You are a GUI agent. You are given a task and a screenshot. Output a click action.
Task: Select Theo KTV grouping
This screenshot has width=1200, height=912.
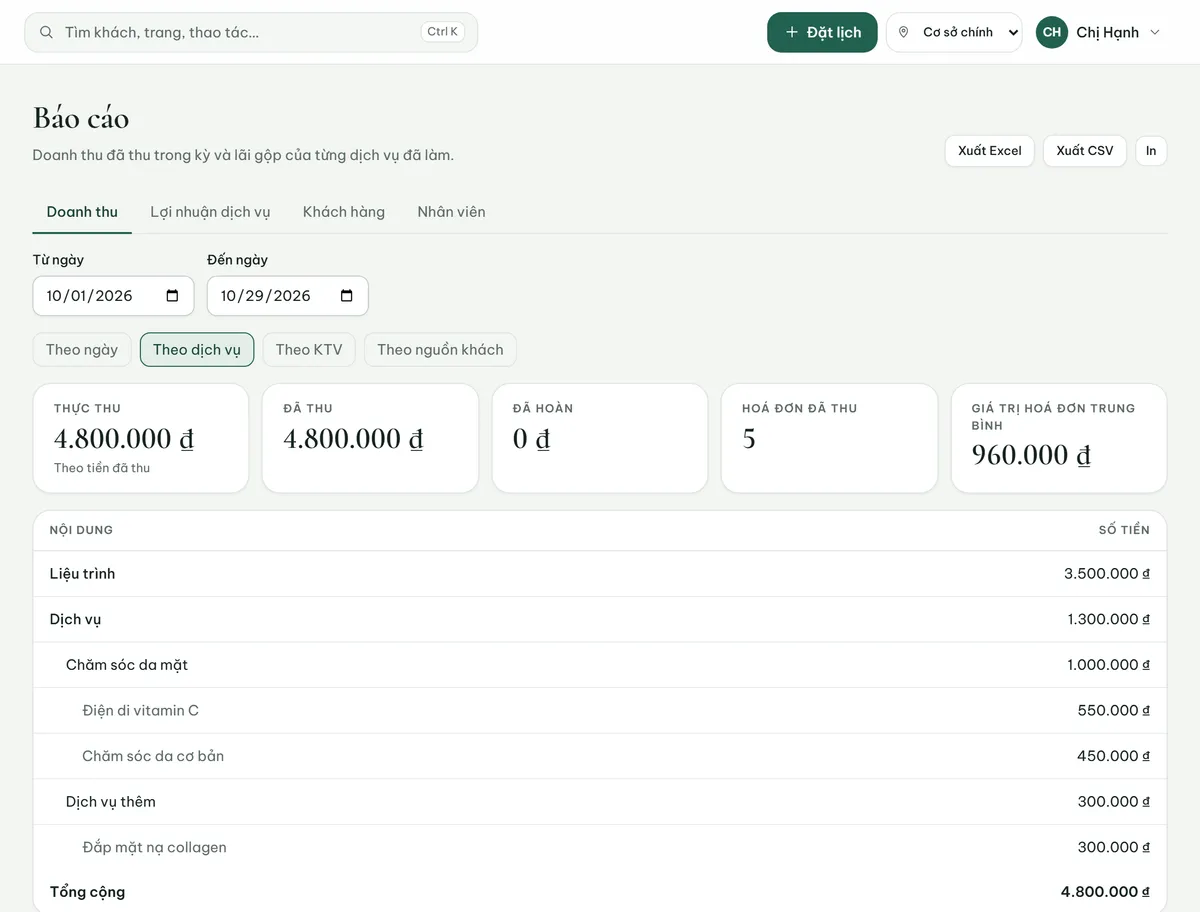[x=309, y=349]
